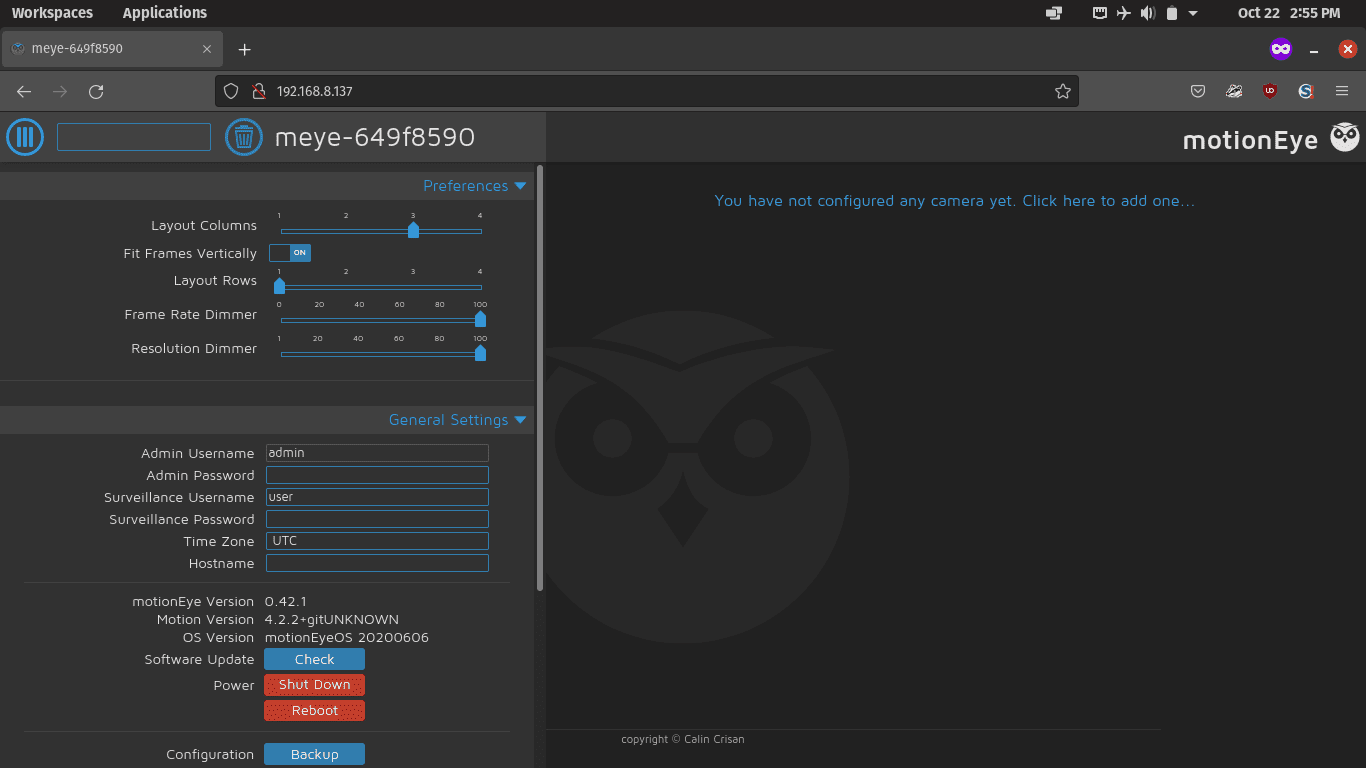This screenshot has height=768, width=1366.
Task: Select the meye-649f8590 browser tab
Action: tap(110, 48)
